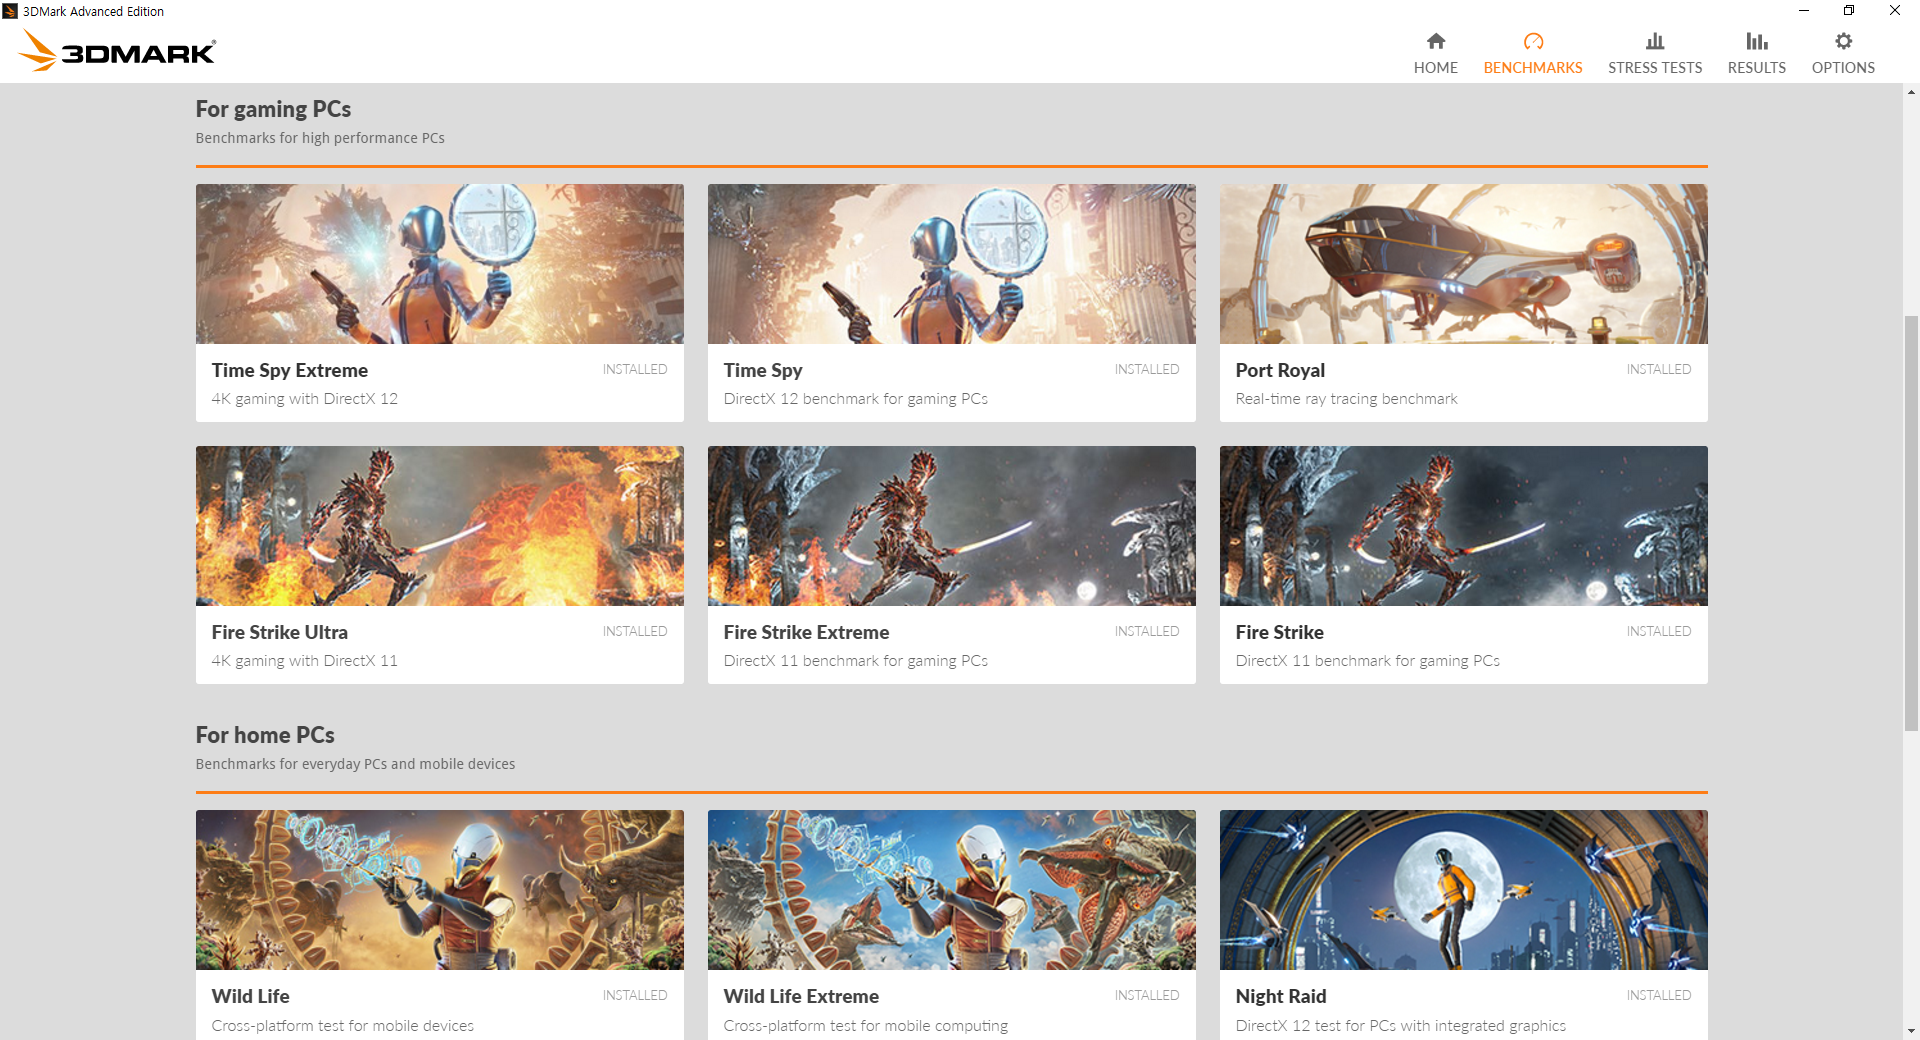The height and width of the screenshot is (1040, 1920).
Task: Click '4K gaming with DirectX 11' description
Action: tap(305, 661)
